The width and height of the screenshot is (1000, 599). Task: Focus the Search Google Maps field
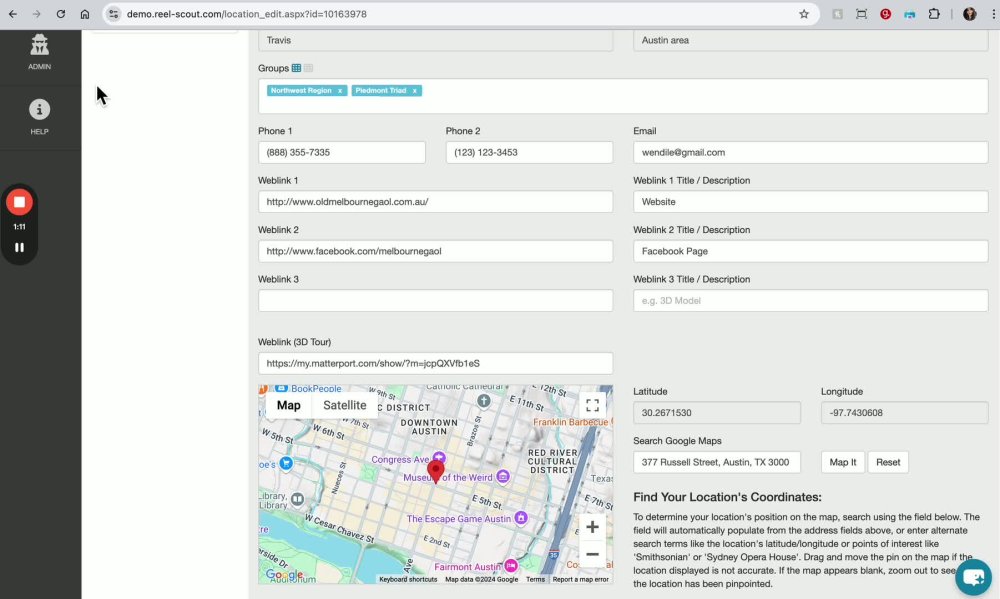click(716, 462)
